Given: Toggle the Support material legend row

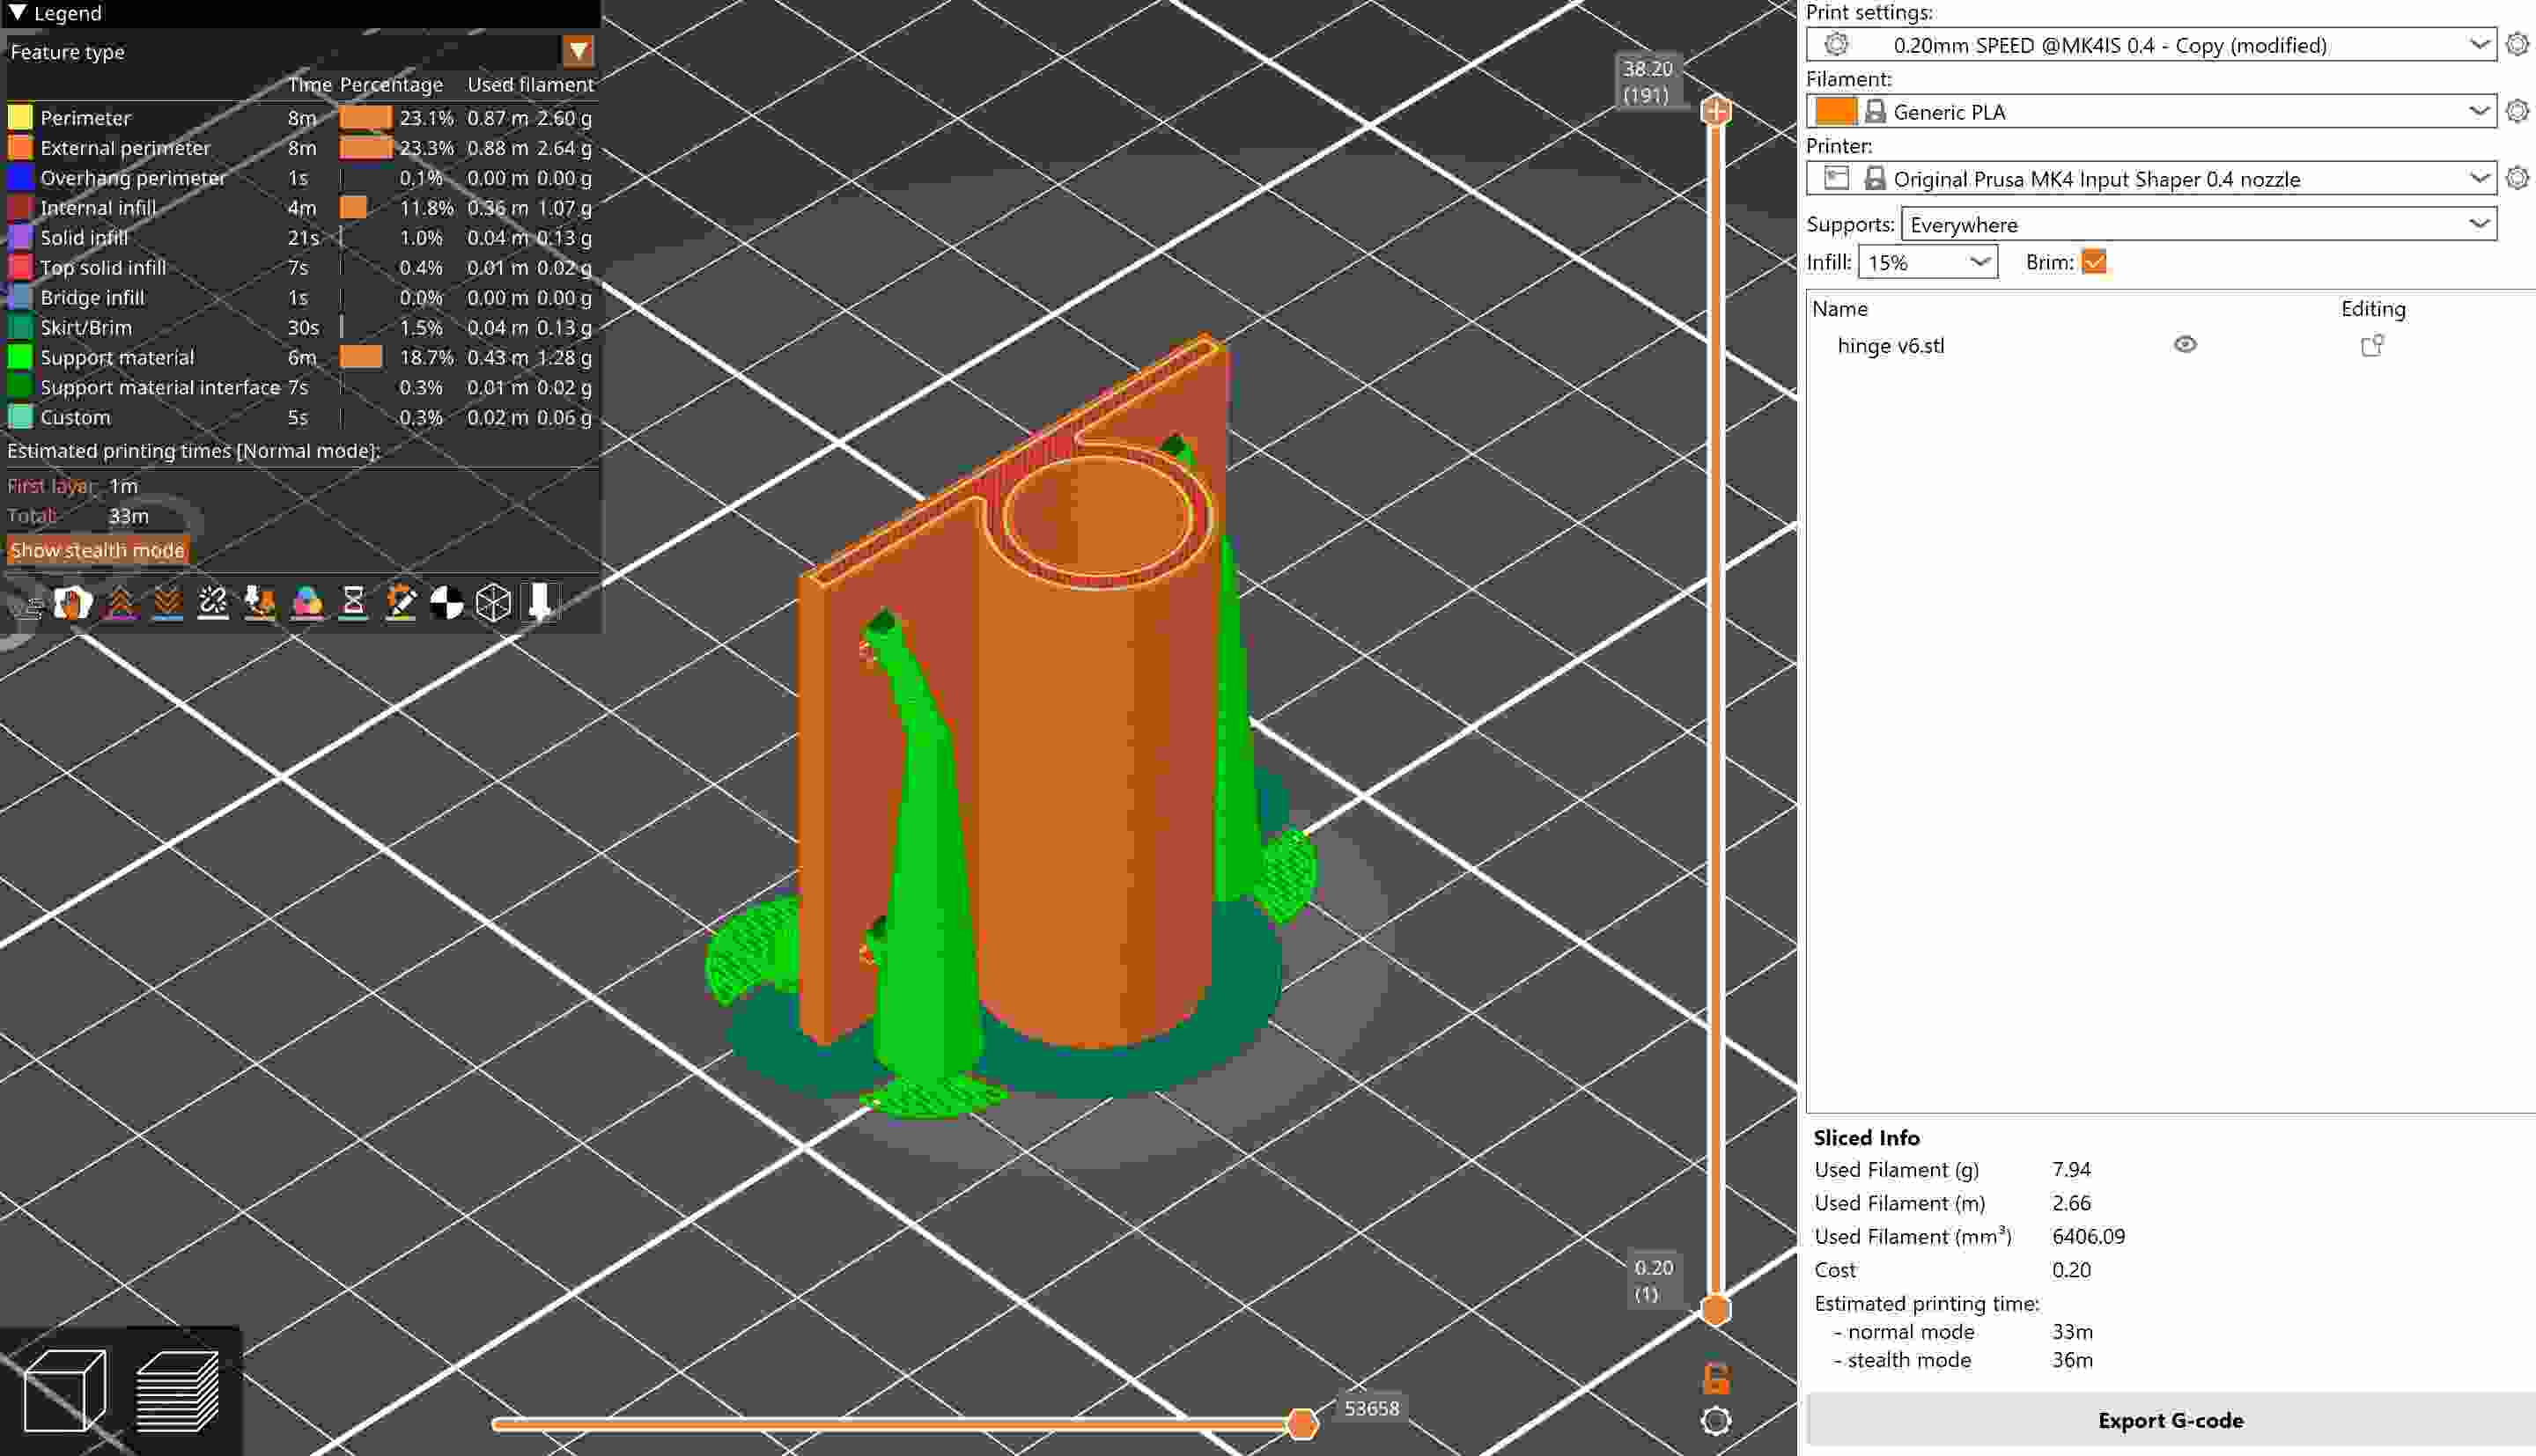Looking at the screenshot, I should pos(117,357).
